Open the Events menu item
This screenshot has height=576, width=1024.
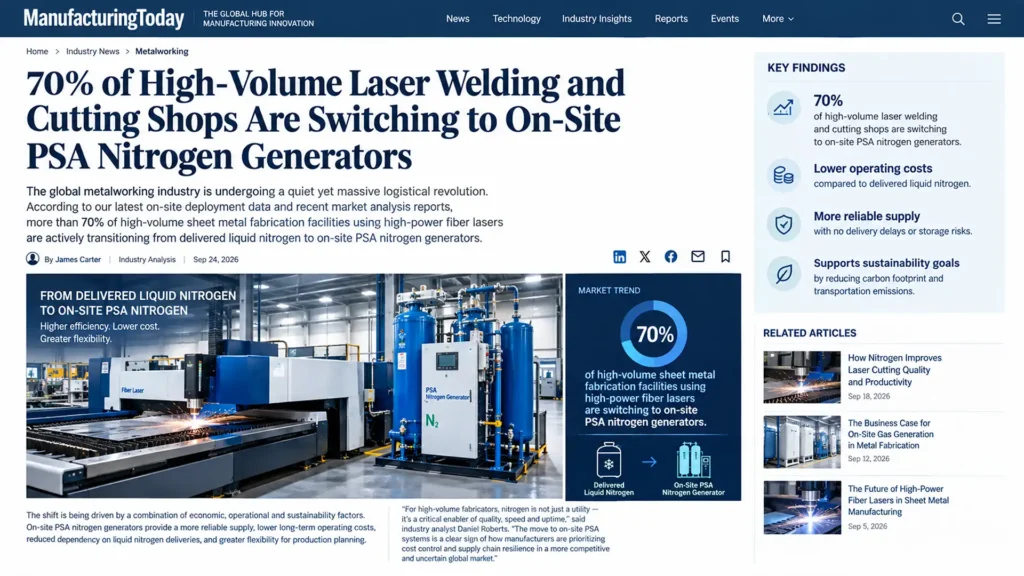tap(725, 19)
